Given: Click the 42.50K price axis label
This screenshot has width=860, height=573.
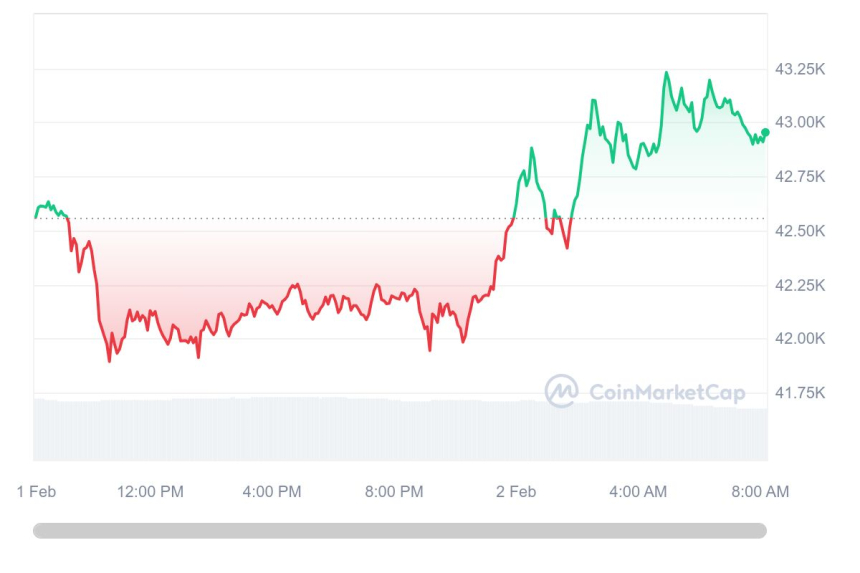Looking at the screenshot, I should (800, 231).
